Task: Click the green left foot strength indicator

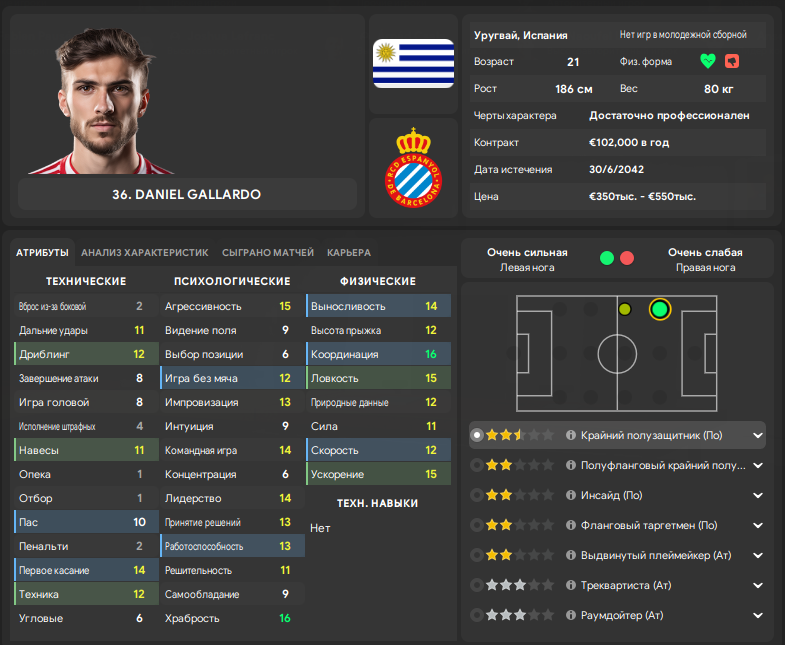Action: point(607,258)
